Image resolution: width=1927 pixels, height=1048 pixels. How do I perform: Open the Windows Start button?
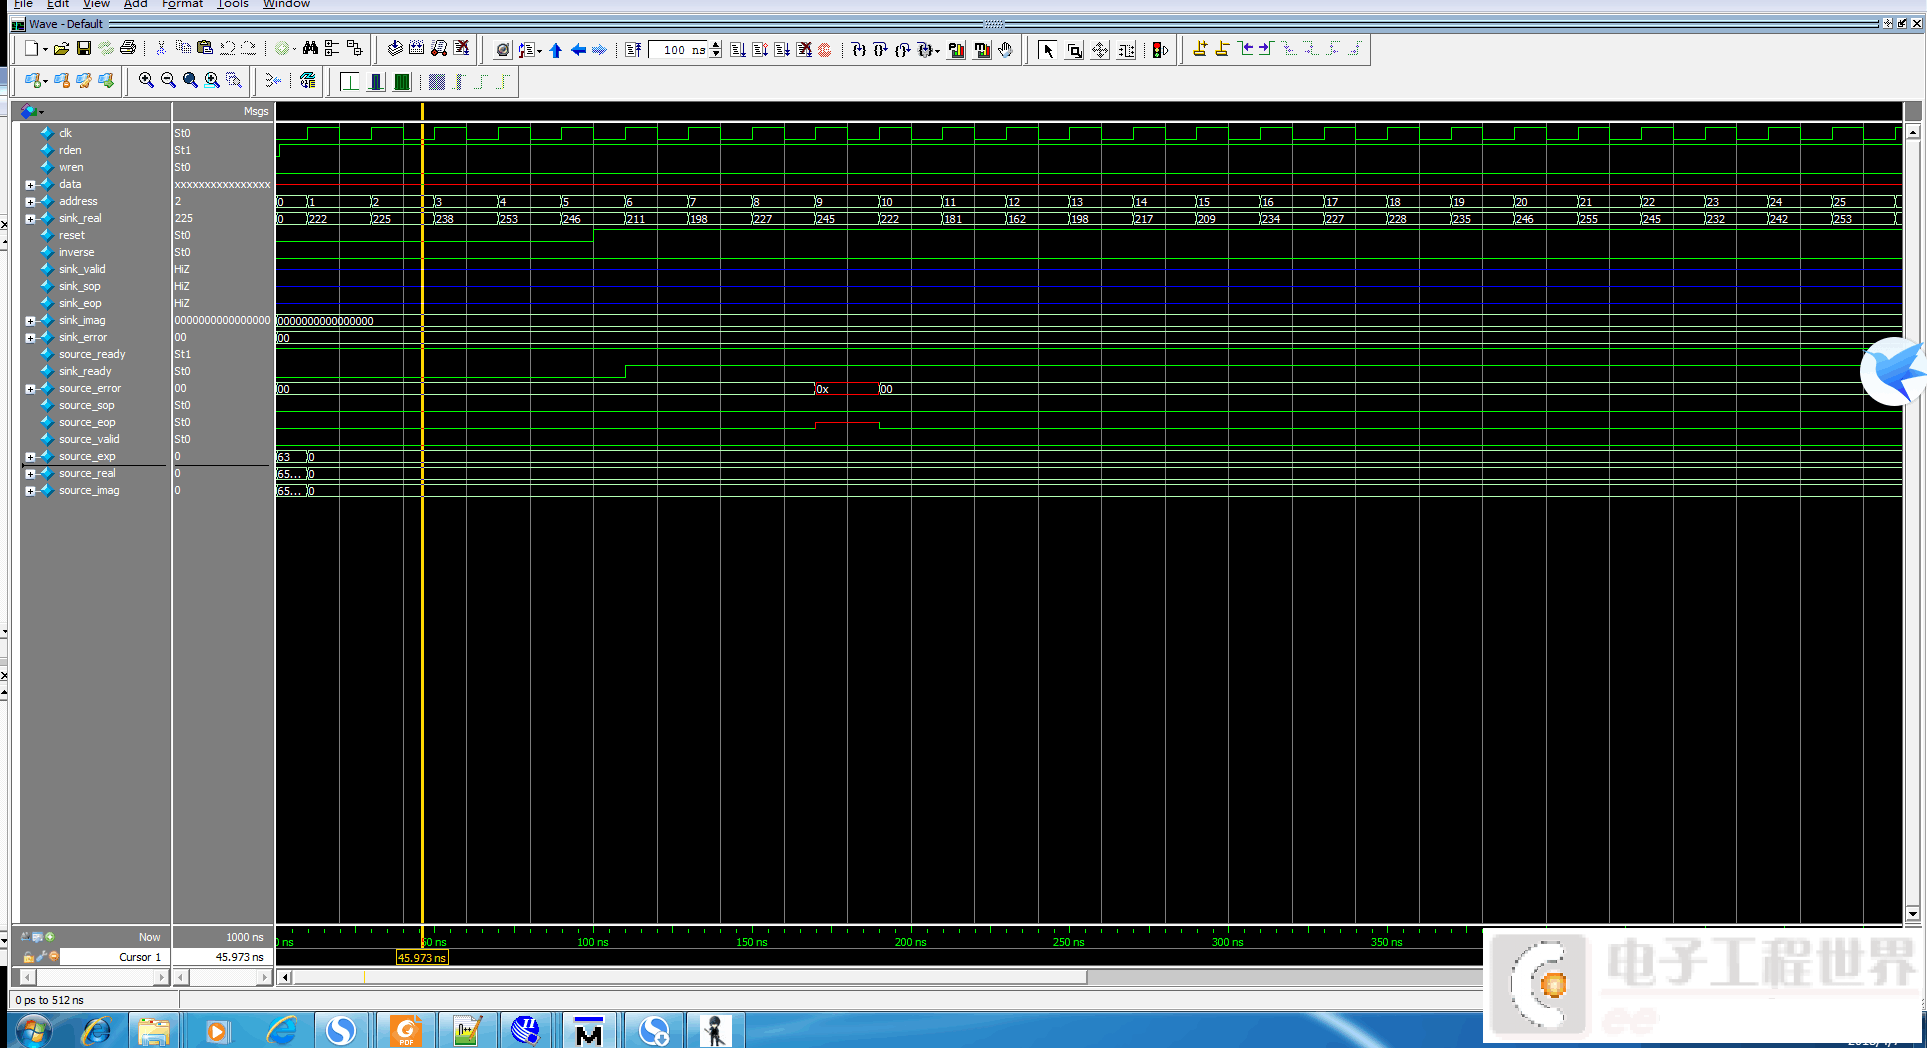(33, 1030)
